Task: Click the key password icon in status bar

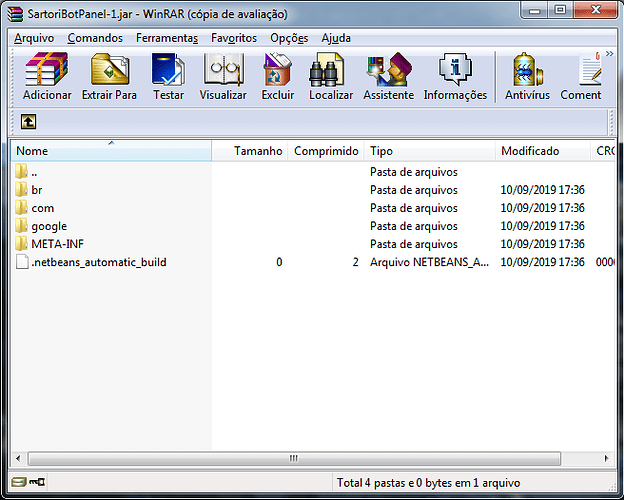Action: (x=37, y=482)
